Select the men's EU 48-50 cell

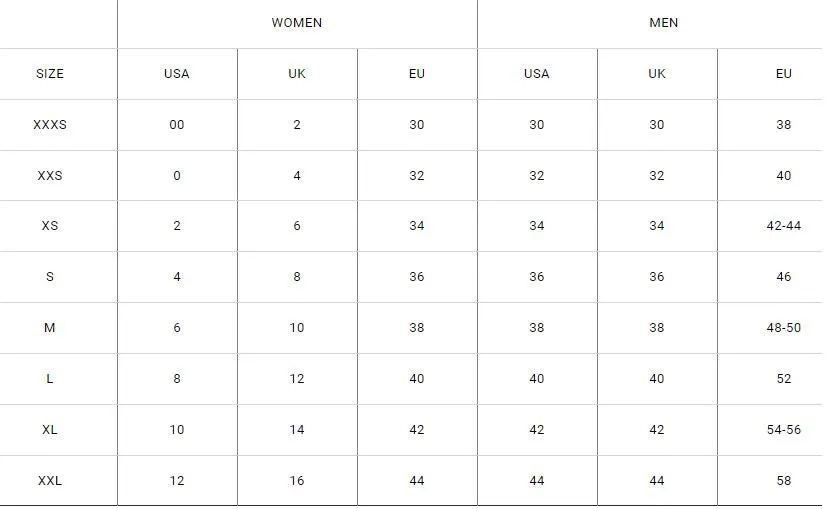click(x=783, y=328)
